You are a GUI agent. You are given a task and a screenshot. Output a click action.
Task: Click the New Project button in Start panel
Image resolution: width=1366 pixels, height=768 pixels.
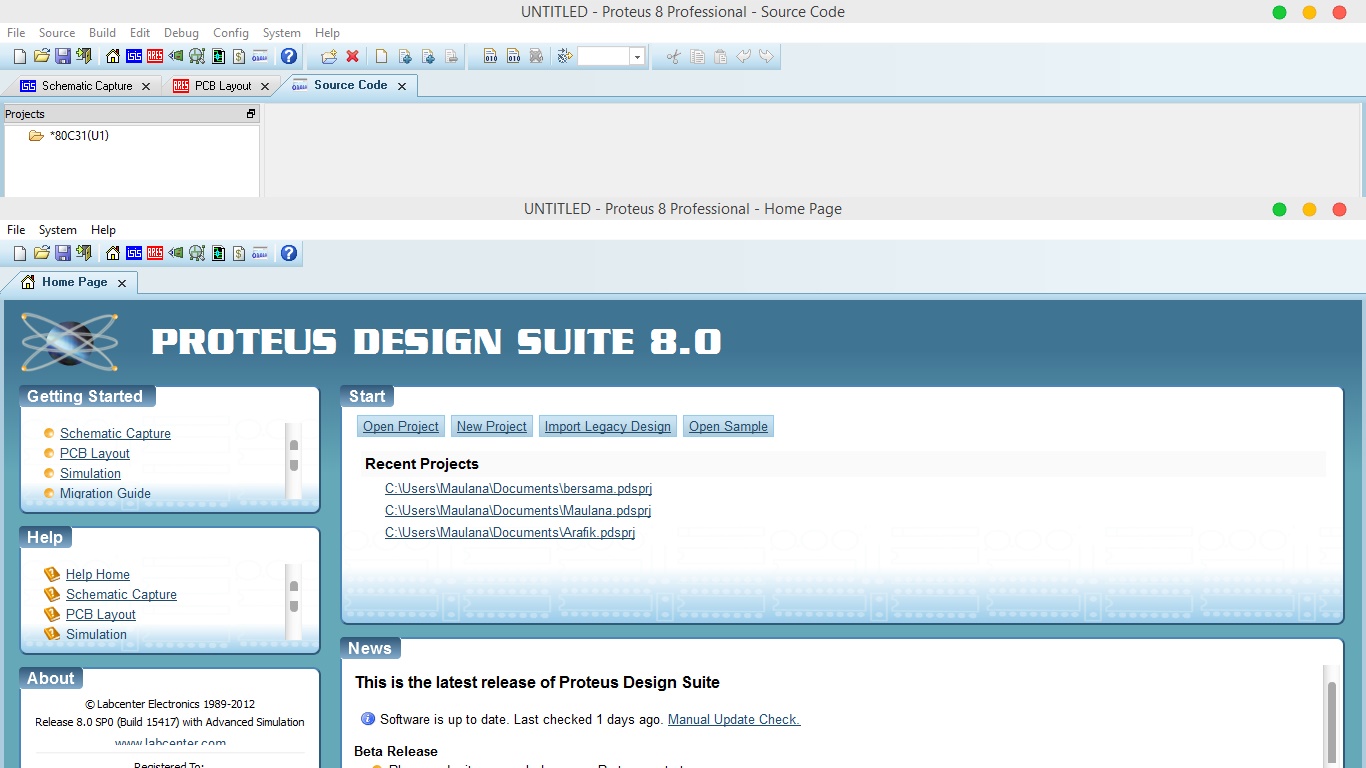click(x=492, y=426)
